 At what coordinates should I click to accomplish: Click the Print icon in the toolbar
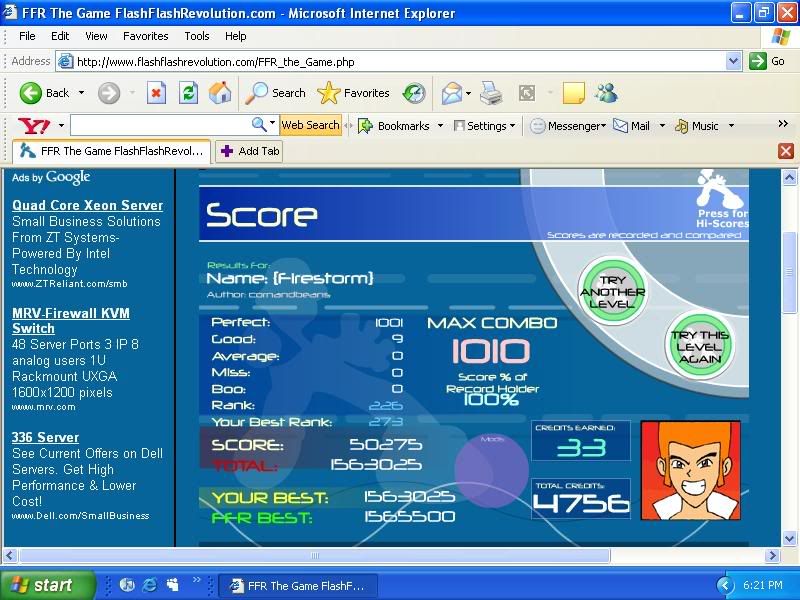coord(490,93)
